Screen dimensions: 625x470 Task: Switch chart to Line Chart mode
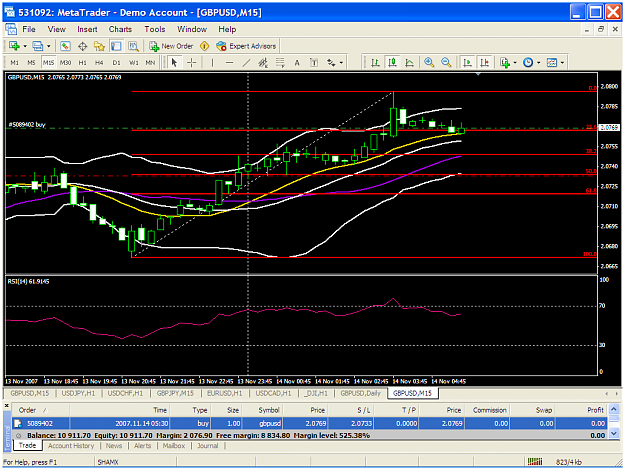(x=409, y=63)
